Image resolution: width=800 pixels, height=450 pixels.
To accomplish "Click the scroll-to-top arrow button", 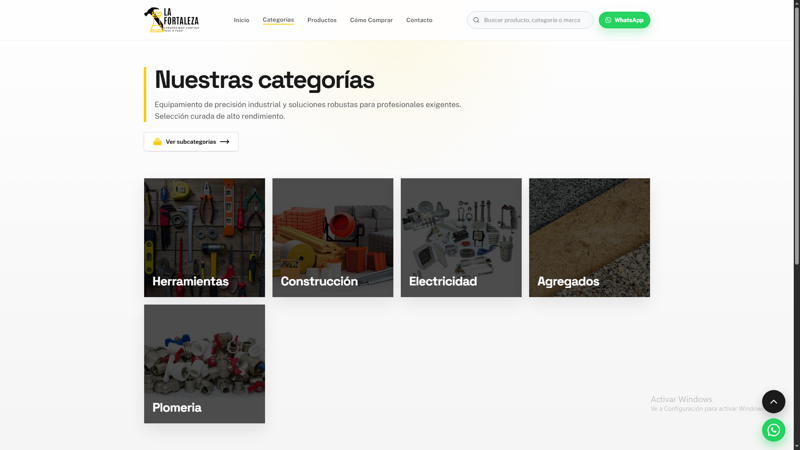I will (x=773, y=402).
